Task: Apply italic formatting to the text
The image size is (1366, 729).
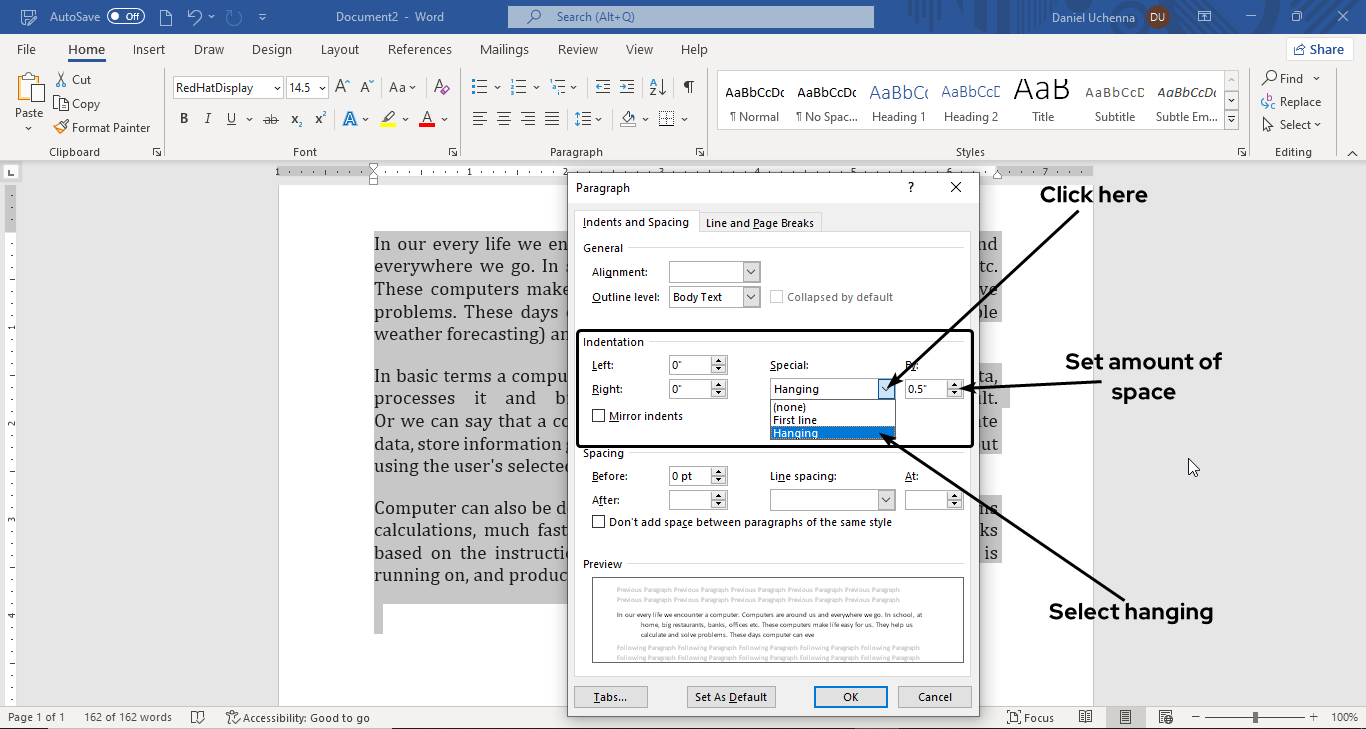Action: [208, 119]
